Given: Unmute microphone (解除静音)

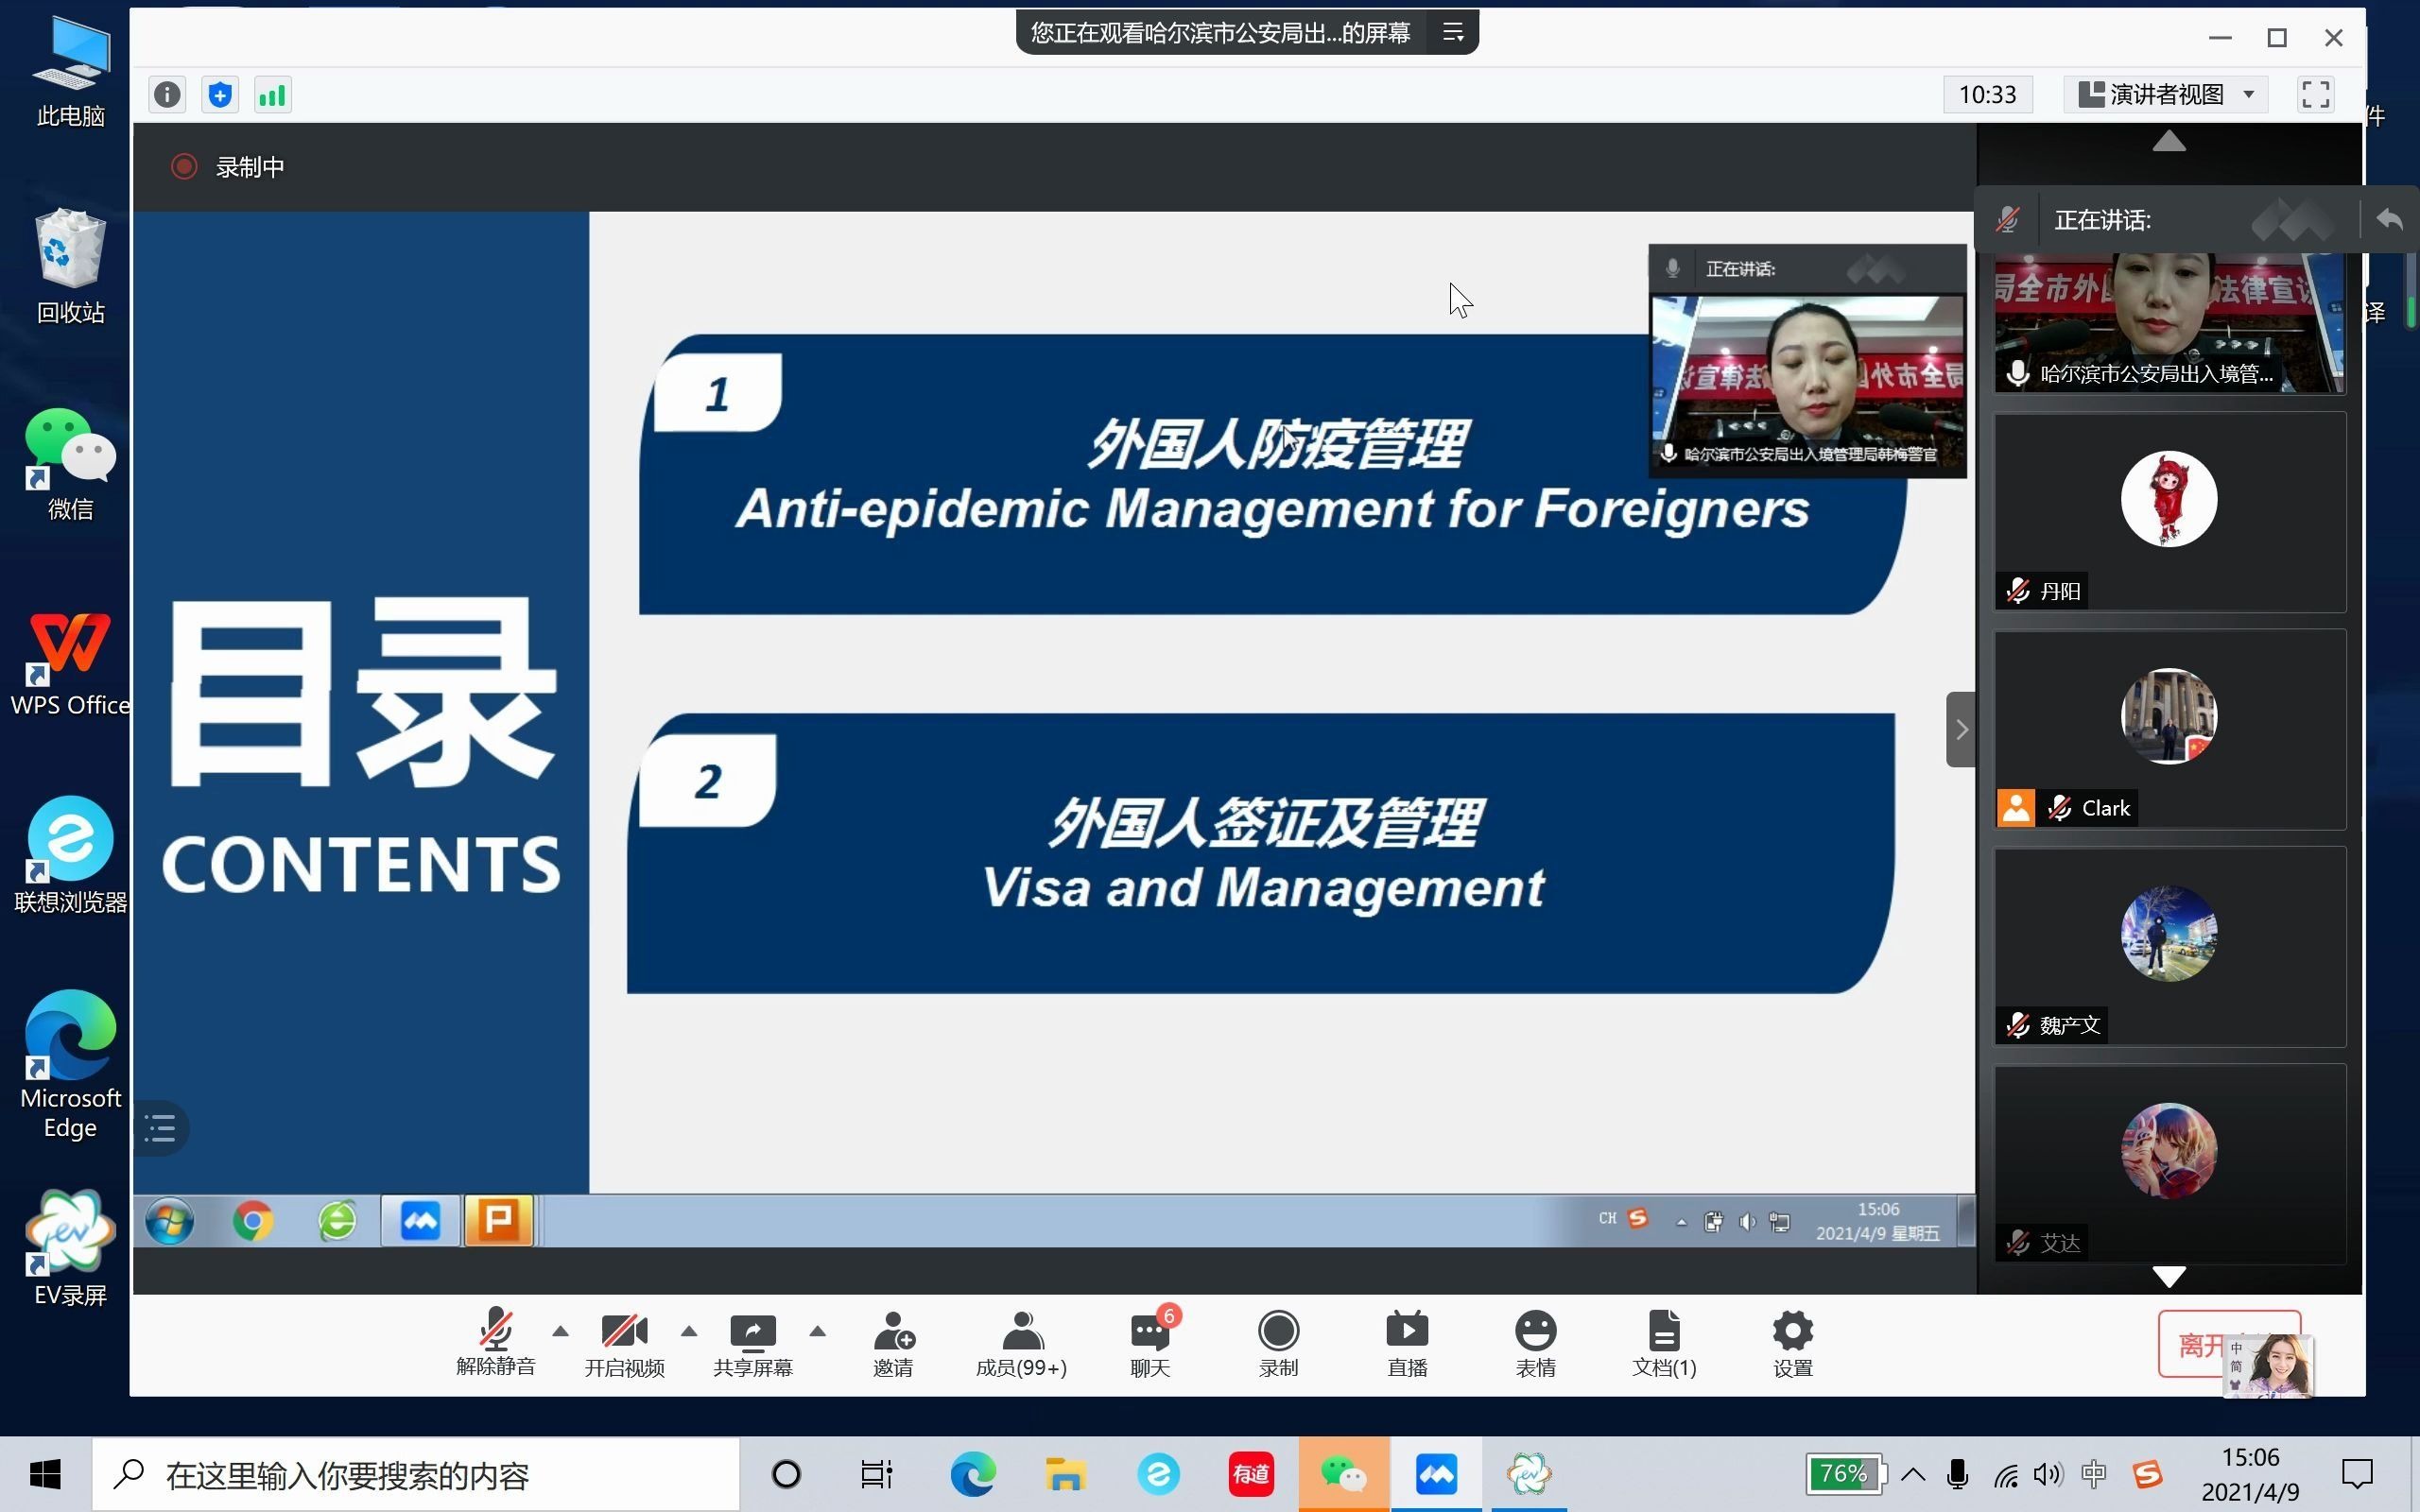Looking at the screenshot, I should coord(496,1343).
